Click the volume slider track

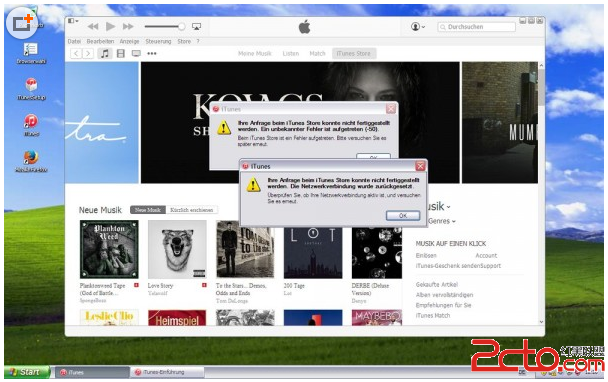tap(164, 26)
